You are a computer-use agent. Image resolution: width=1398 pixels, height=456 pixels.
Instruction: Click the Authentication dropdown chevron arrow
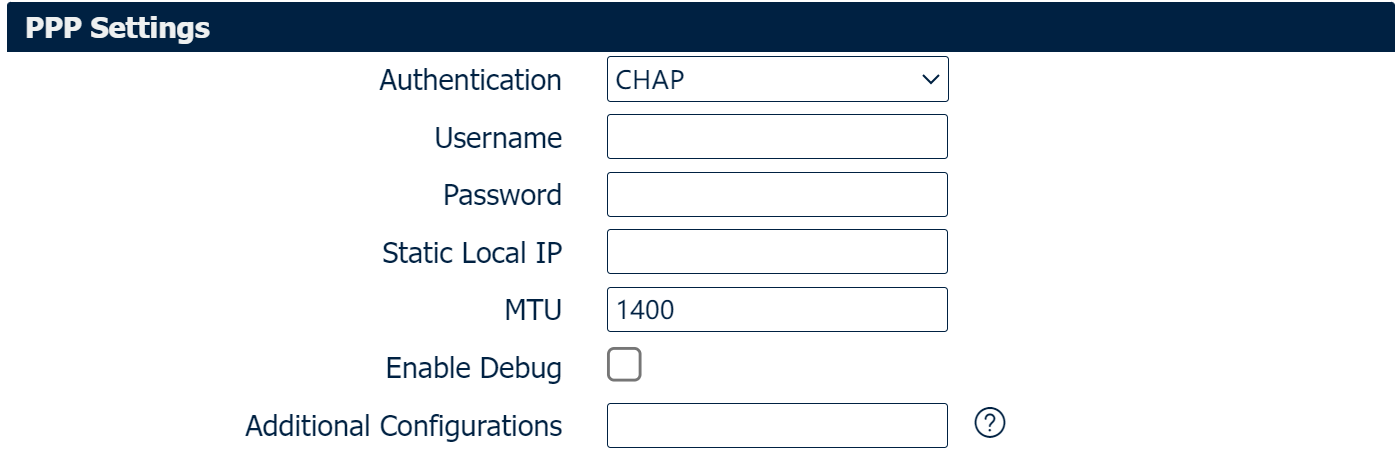click(x=930, y=80)
